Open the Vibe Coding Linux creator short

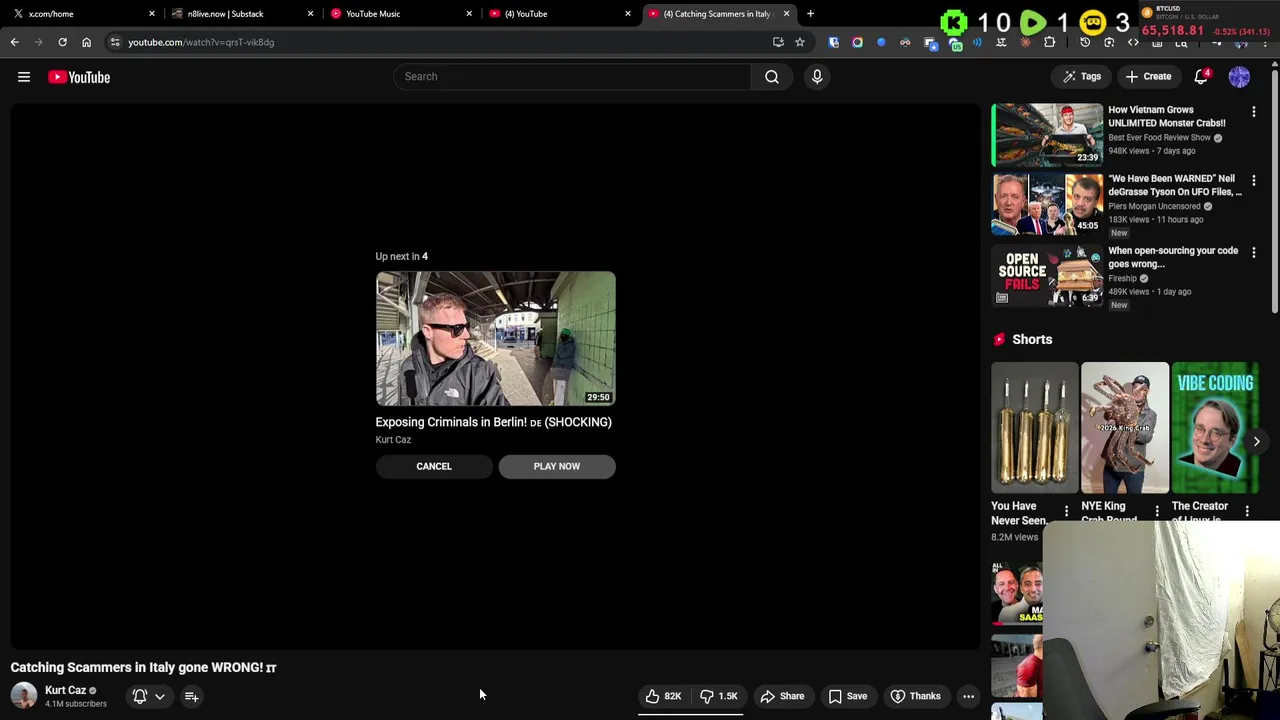(1215, 428)
